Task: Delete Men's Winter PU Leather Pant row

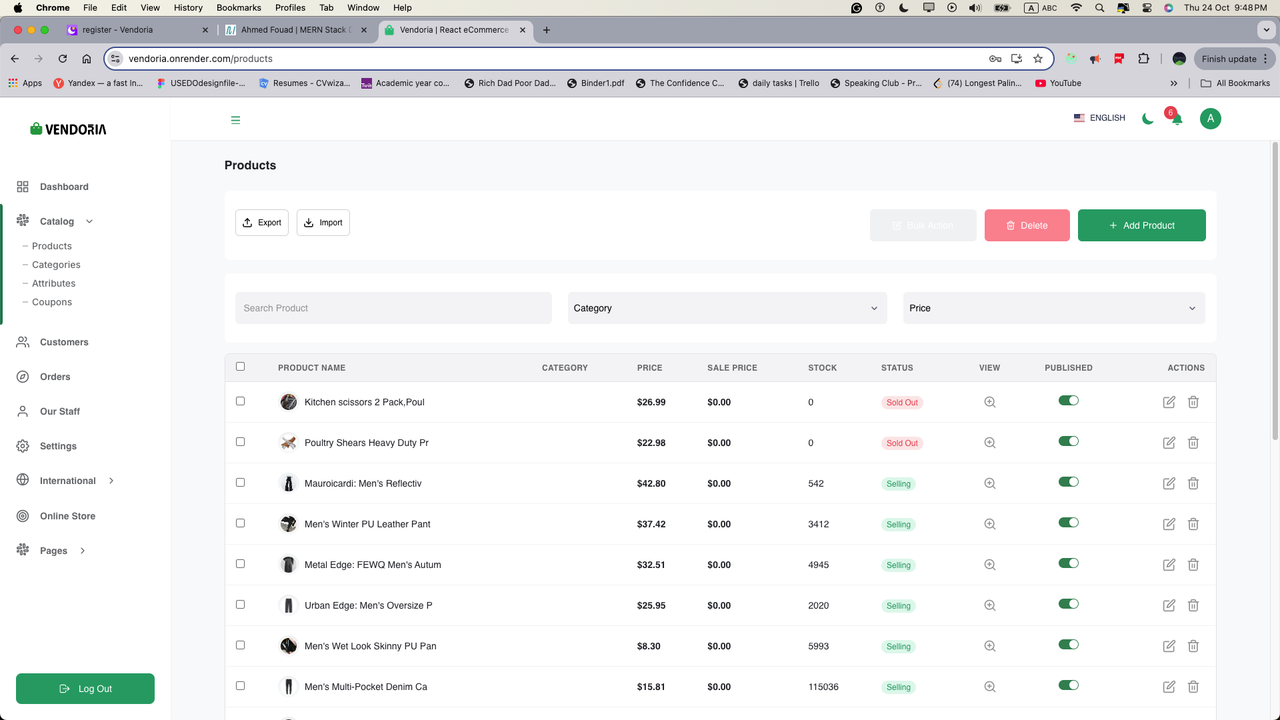Action: click(1193, 524)
